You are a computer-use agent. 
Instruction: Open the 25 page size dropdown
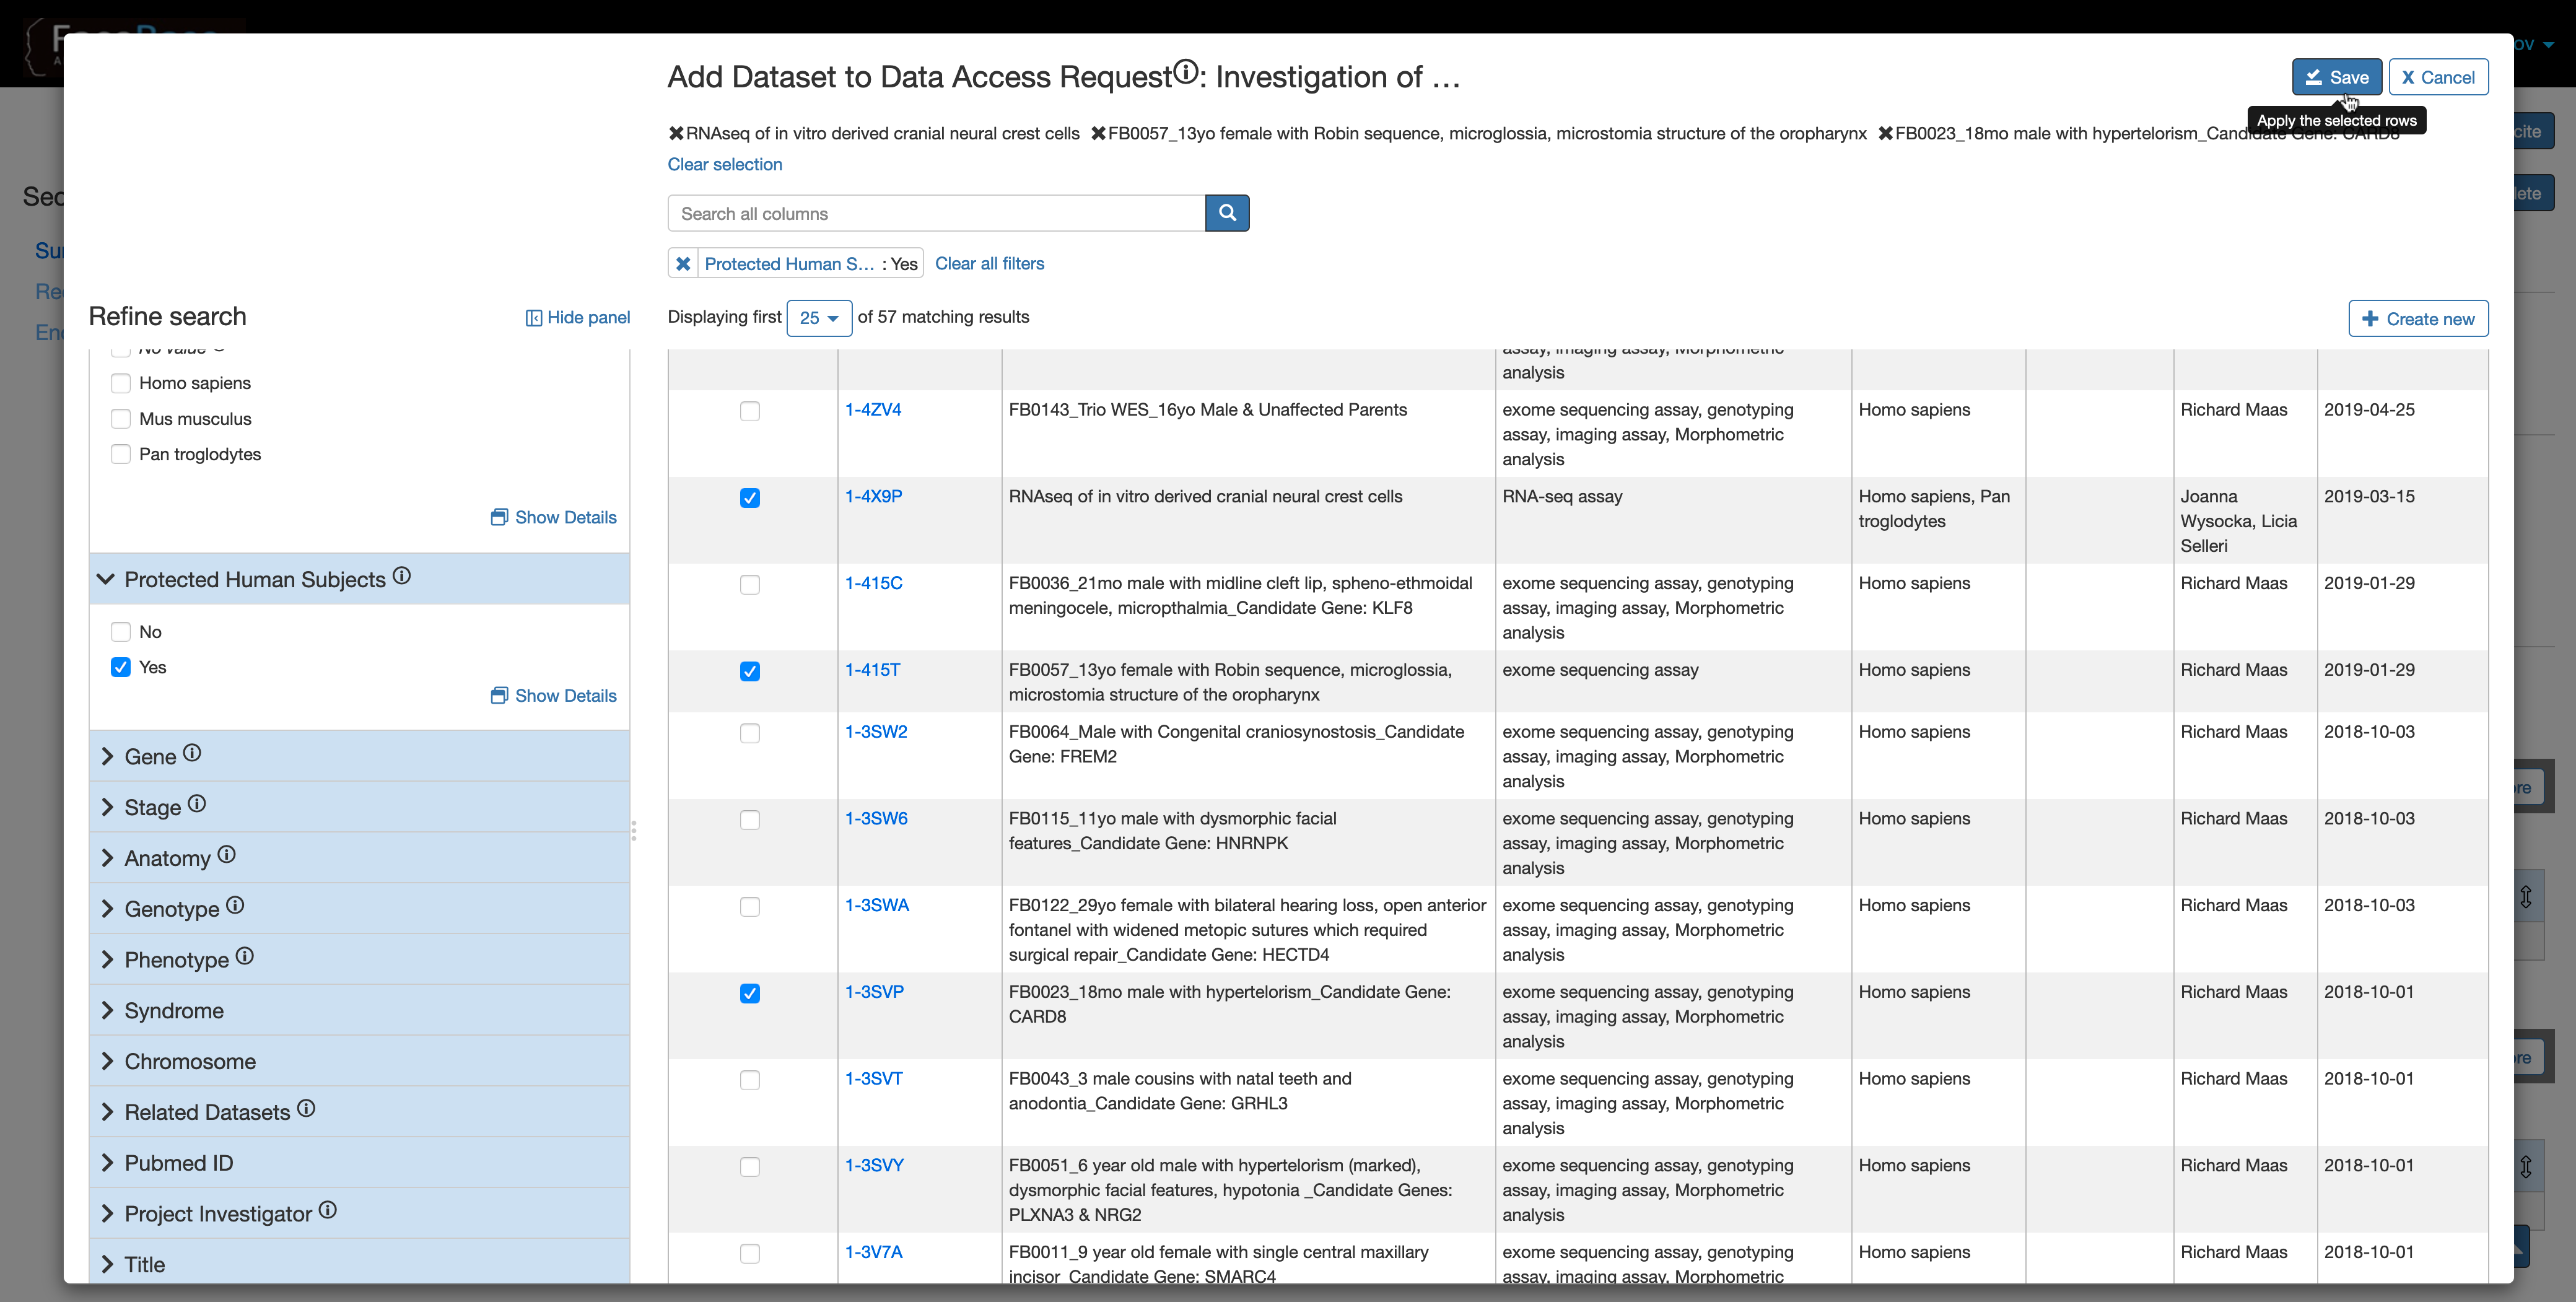coord(819,318)
